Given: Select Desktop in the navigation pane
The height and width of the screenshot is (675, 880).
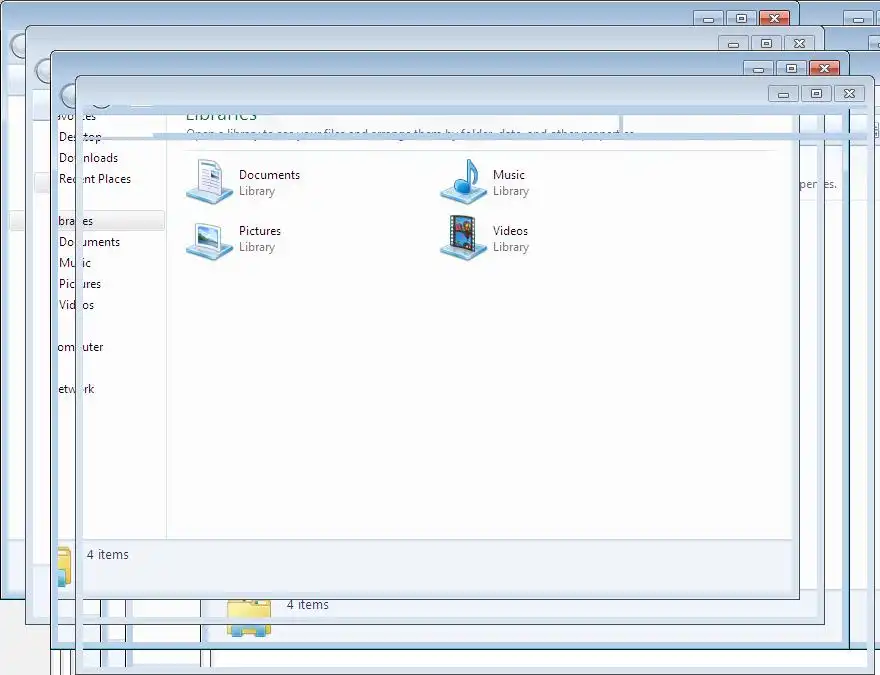Looking at the screenshot, I should point(80,137).
